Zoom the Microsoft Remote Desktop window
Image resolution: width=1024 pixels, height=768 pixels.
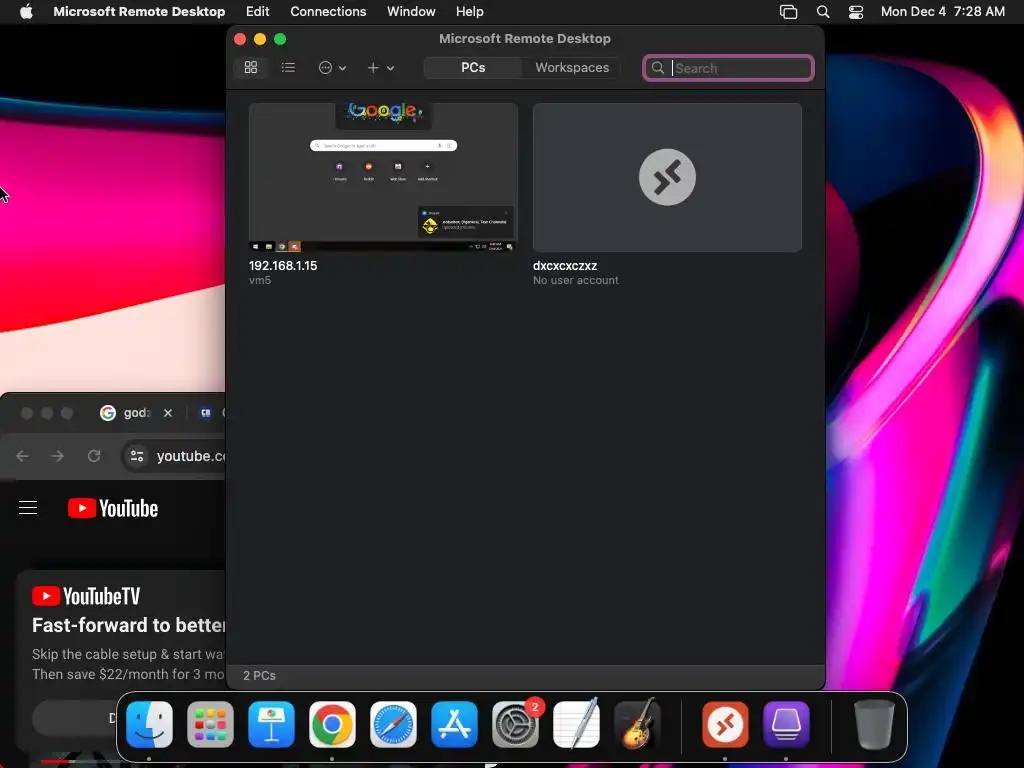tap(280, 39)
